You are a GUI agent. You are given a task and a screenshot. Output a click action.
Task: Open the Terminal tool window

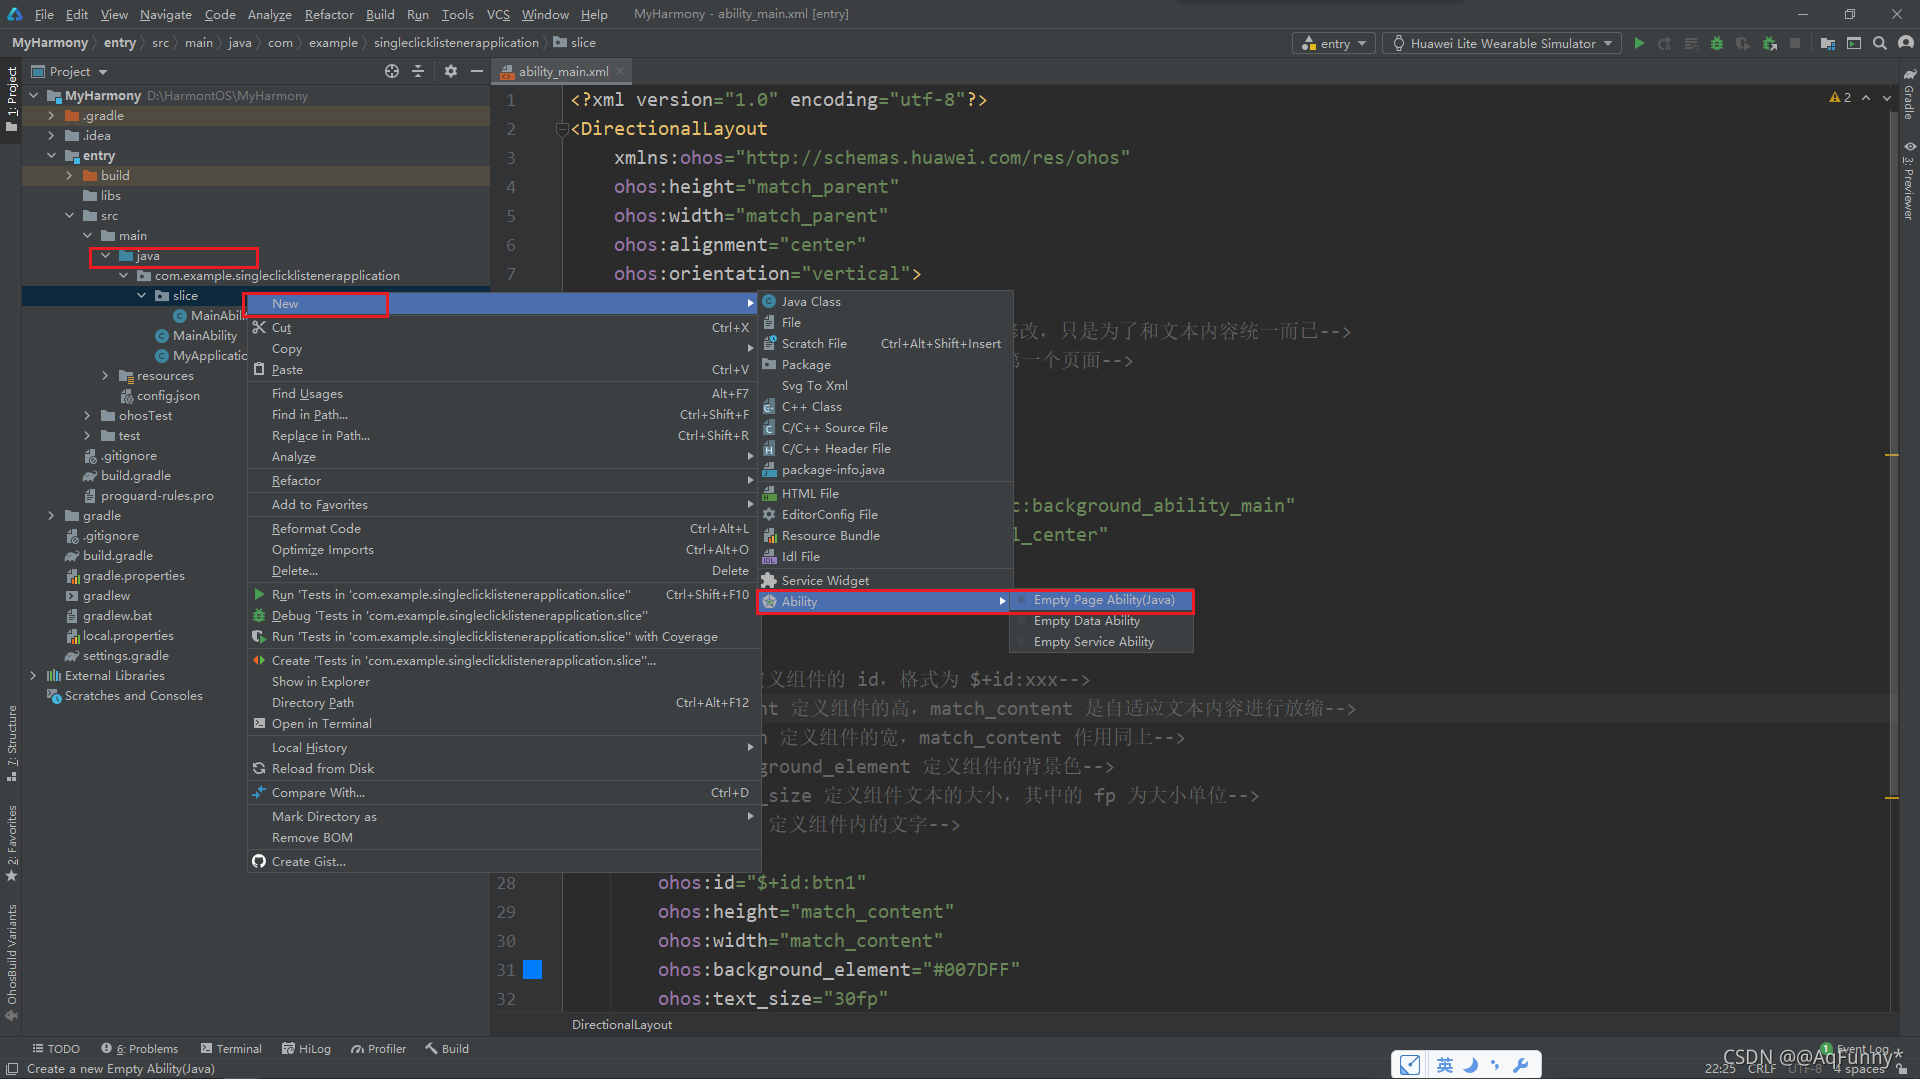[231, 1049]
